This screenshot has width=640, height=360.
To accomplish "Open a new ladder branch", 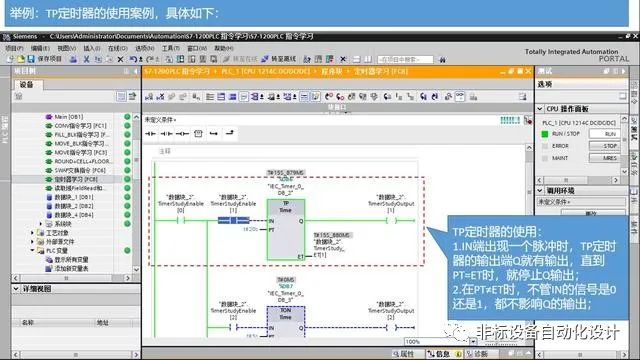I will click(x=214, y=133).
